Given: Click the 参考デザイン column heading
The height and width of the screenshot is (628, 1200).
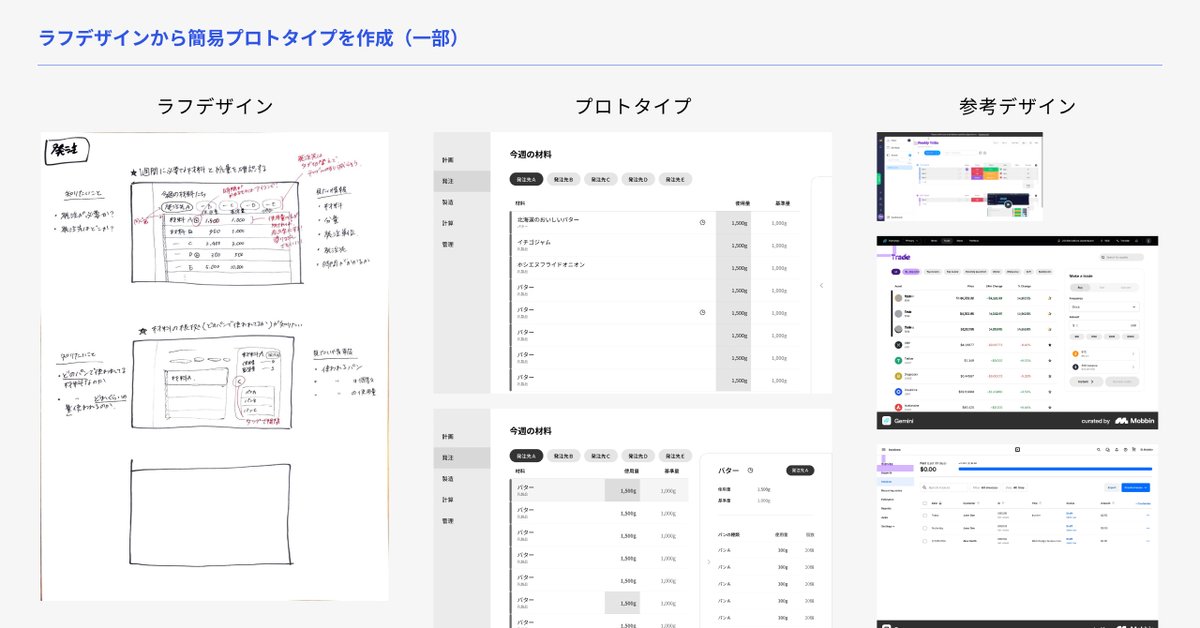Looking at the screenshot, I should click(1017, 106).
